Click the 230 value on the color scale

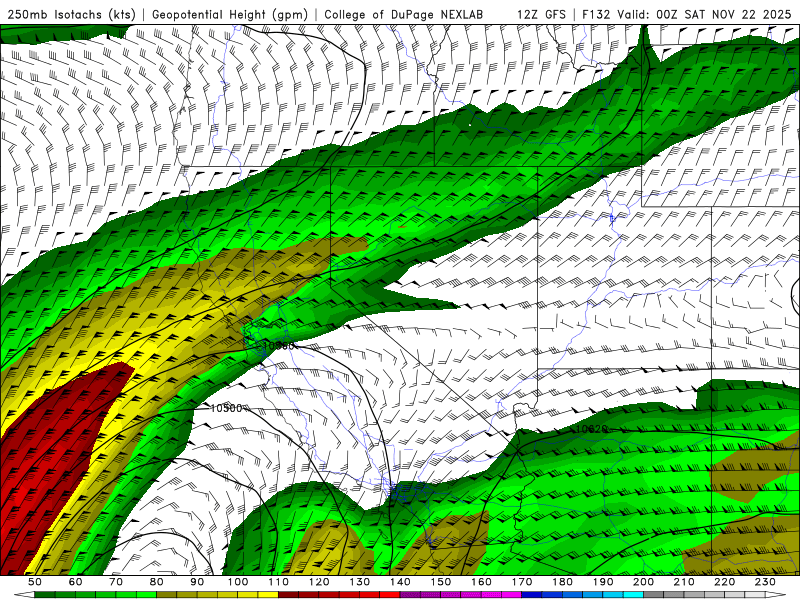point(765,582)
